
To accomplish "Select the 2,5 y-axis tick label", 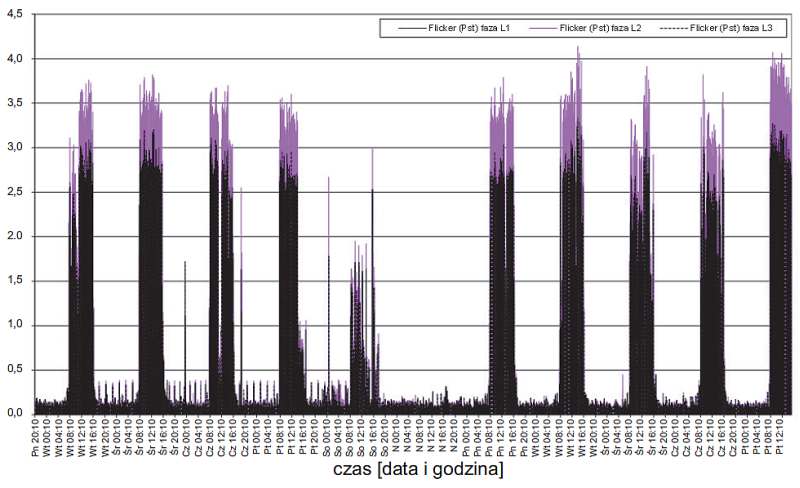I will click(15, 192).
